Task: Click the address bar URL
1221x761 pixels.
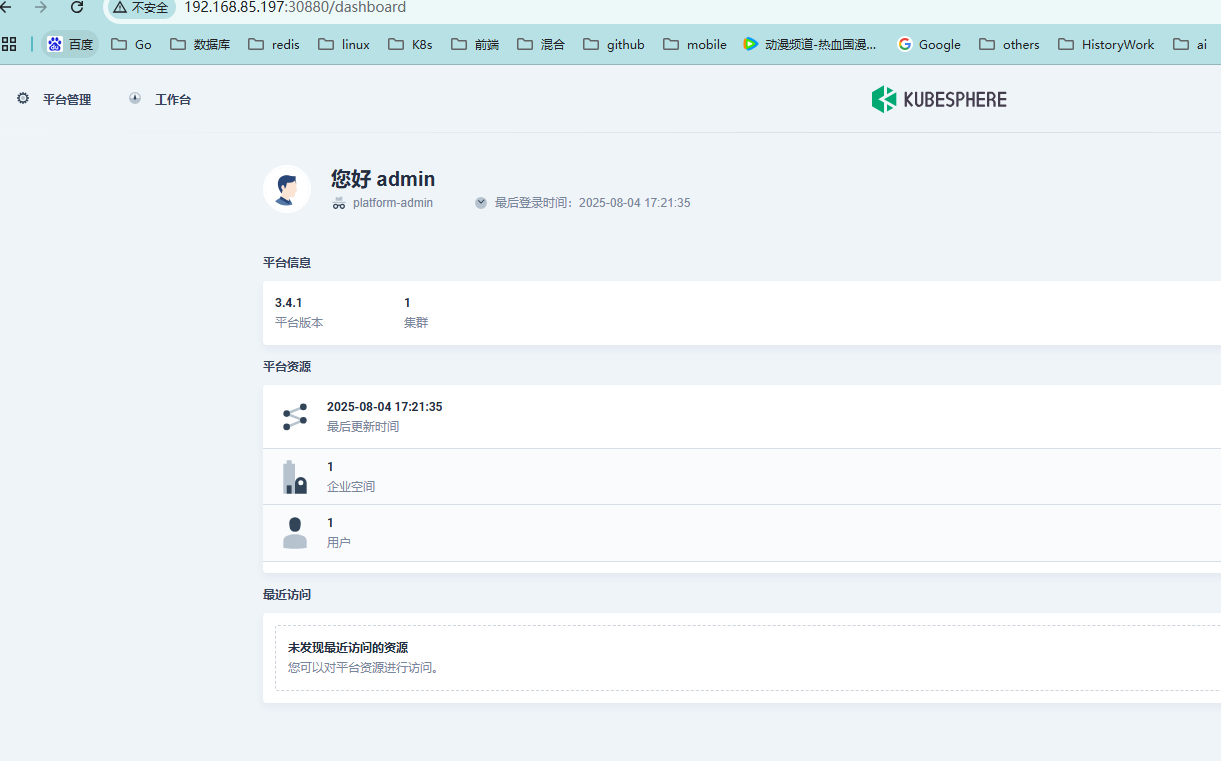Action: [x=295, y=7]
